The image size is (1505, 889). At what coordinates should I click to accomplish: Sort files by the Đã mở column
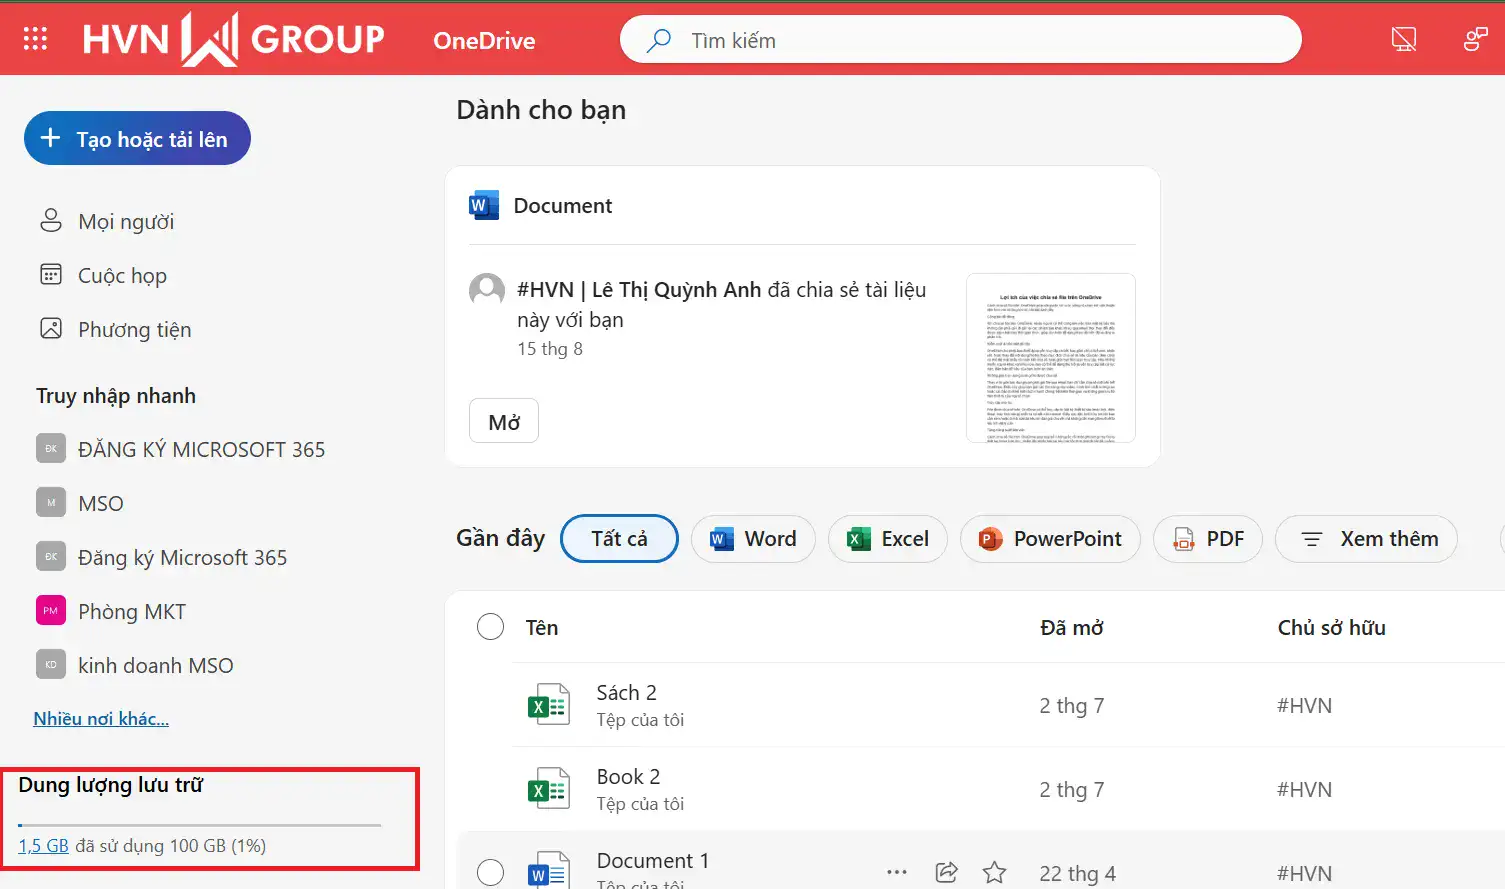(1072, 627)
